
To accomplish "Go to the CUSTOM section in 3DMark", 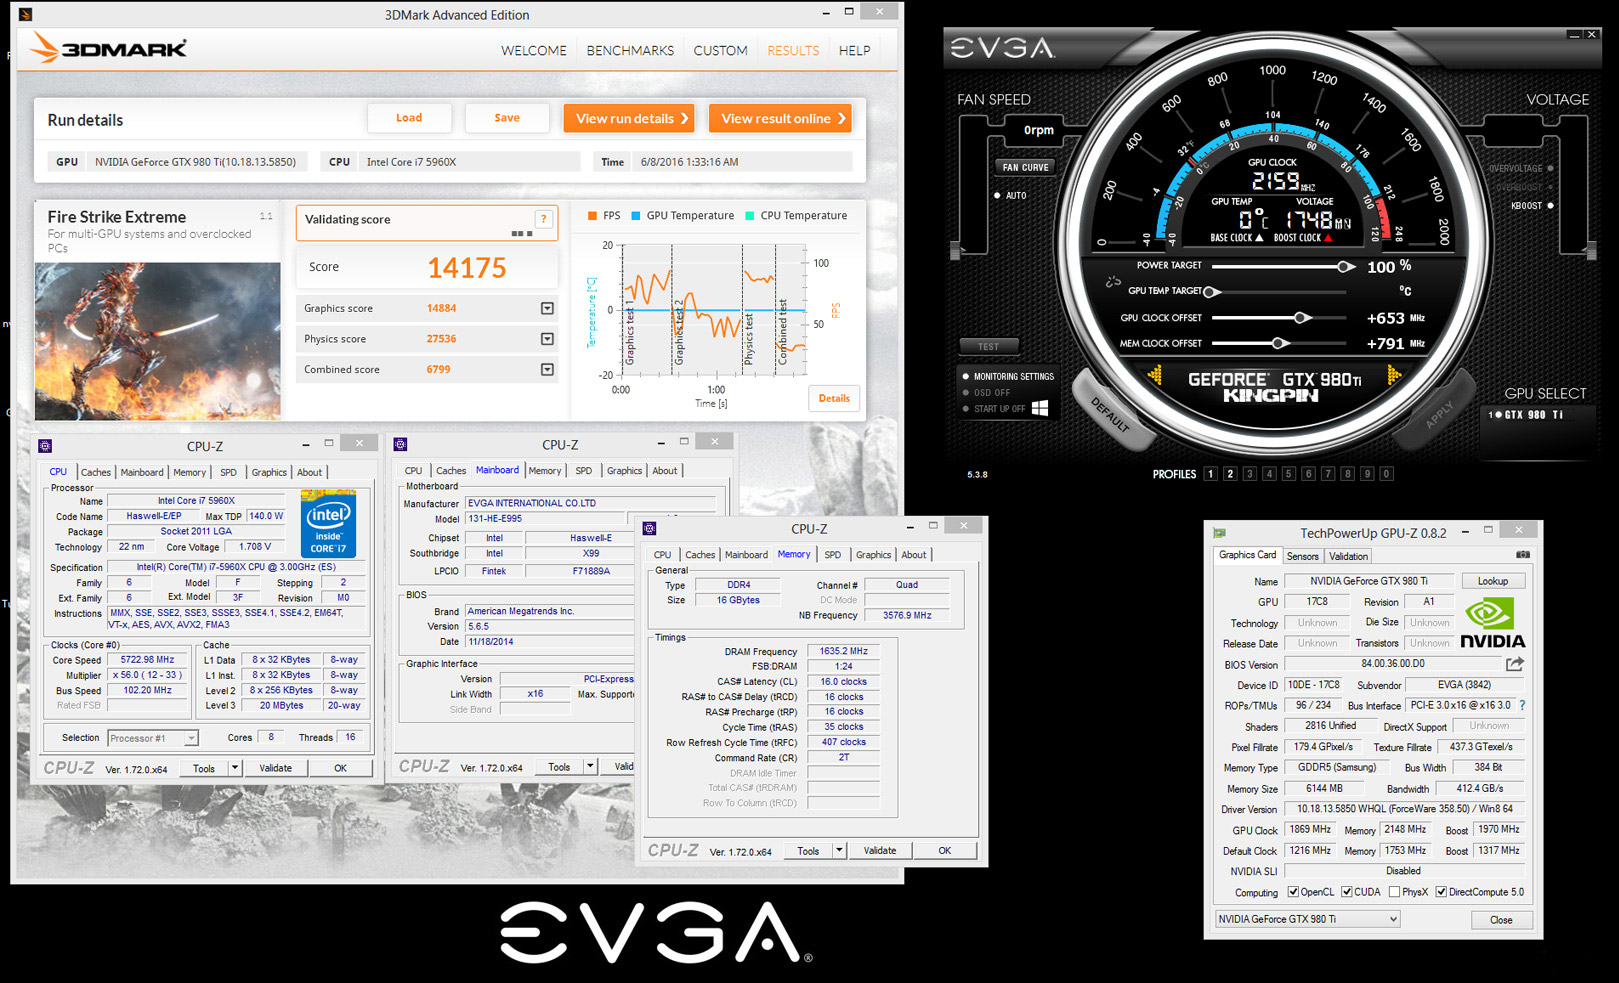I will [720, 50].
